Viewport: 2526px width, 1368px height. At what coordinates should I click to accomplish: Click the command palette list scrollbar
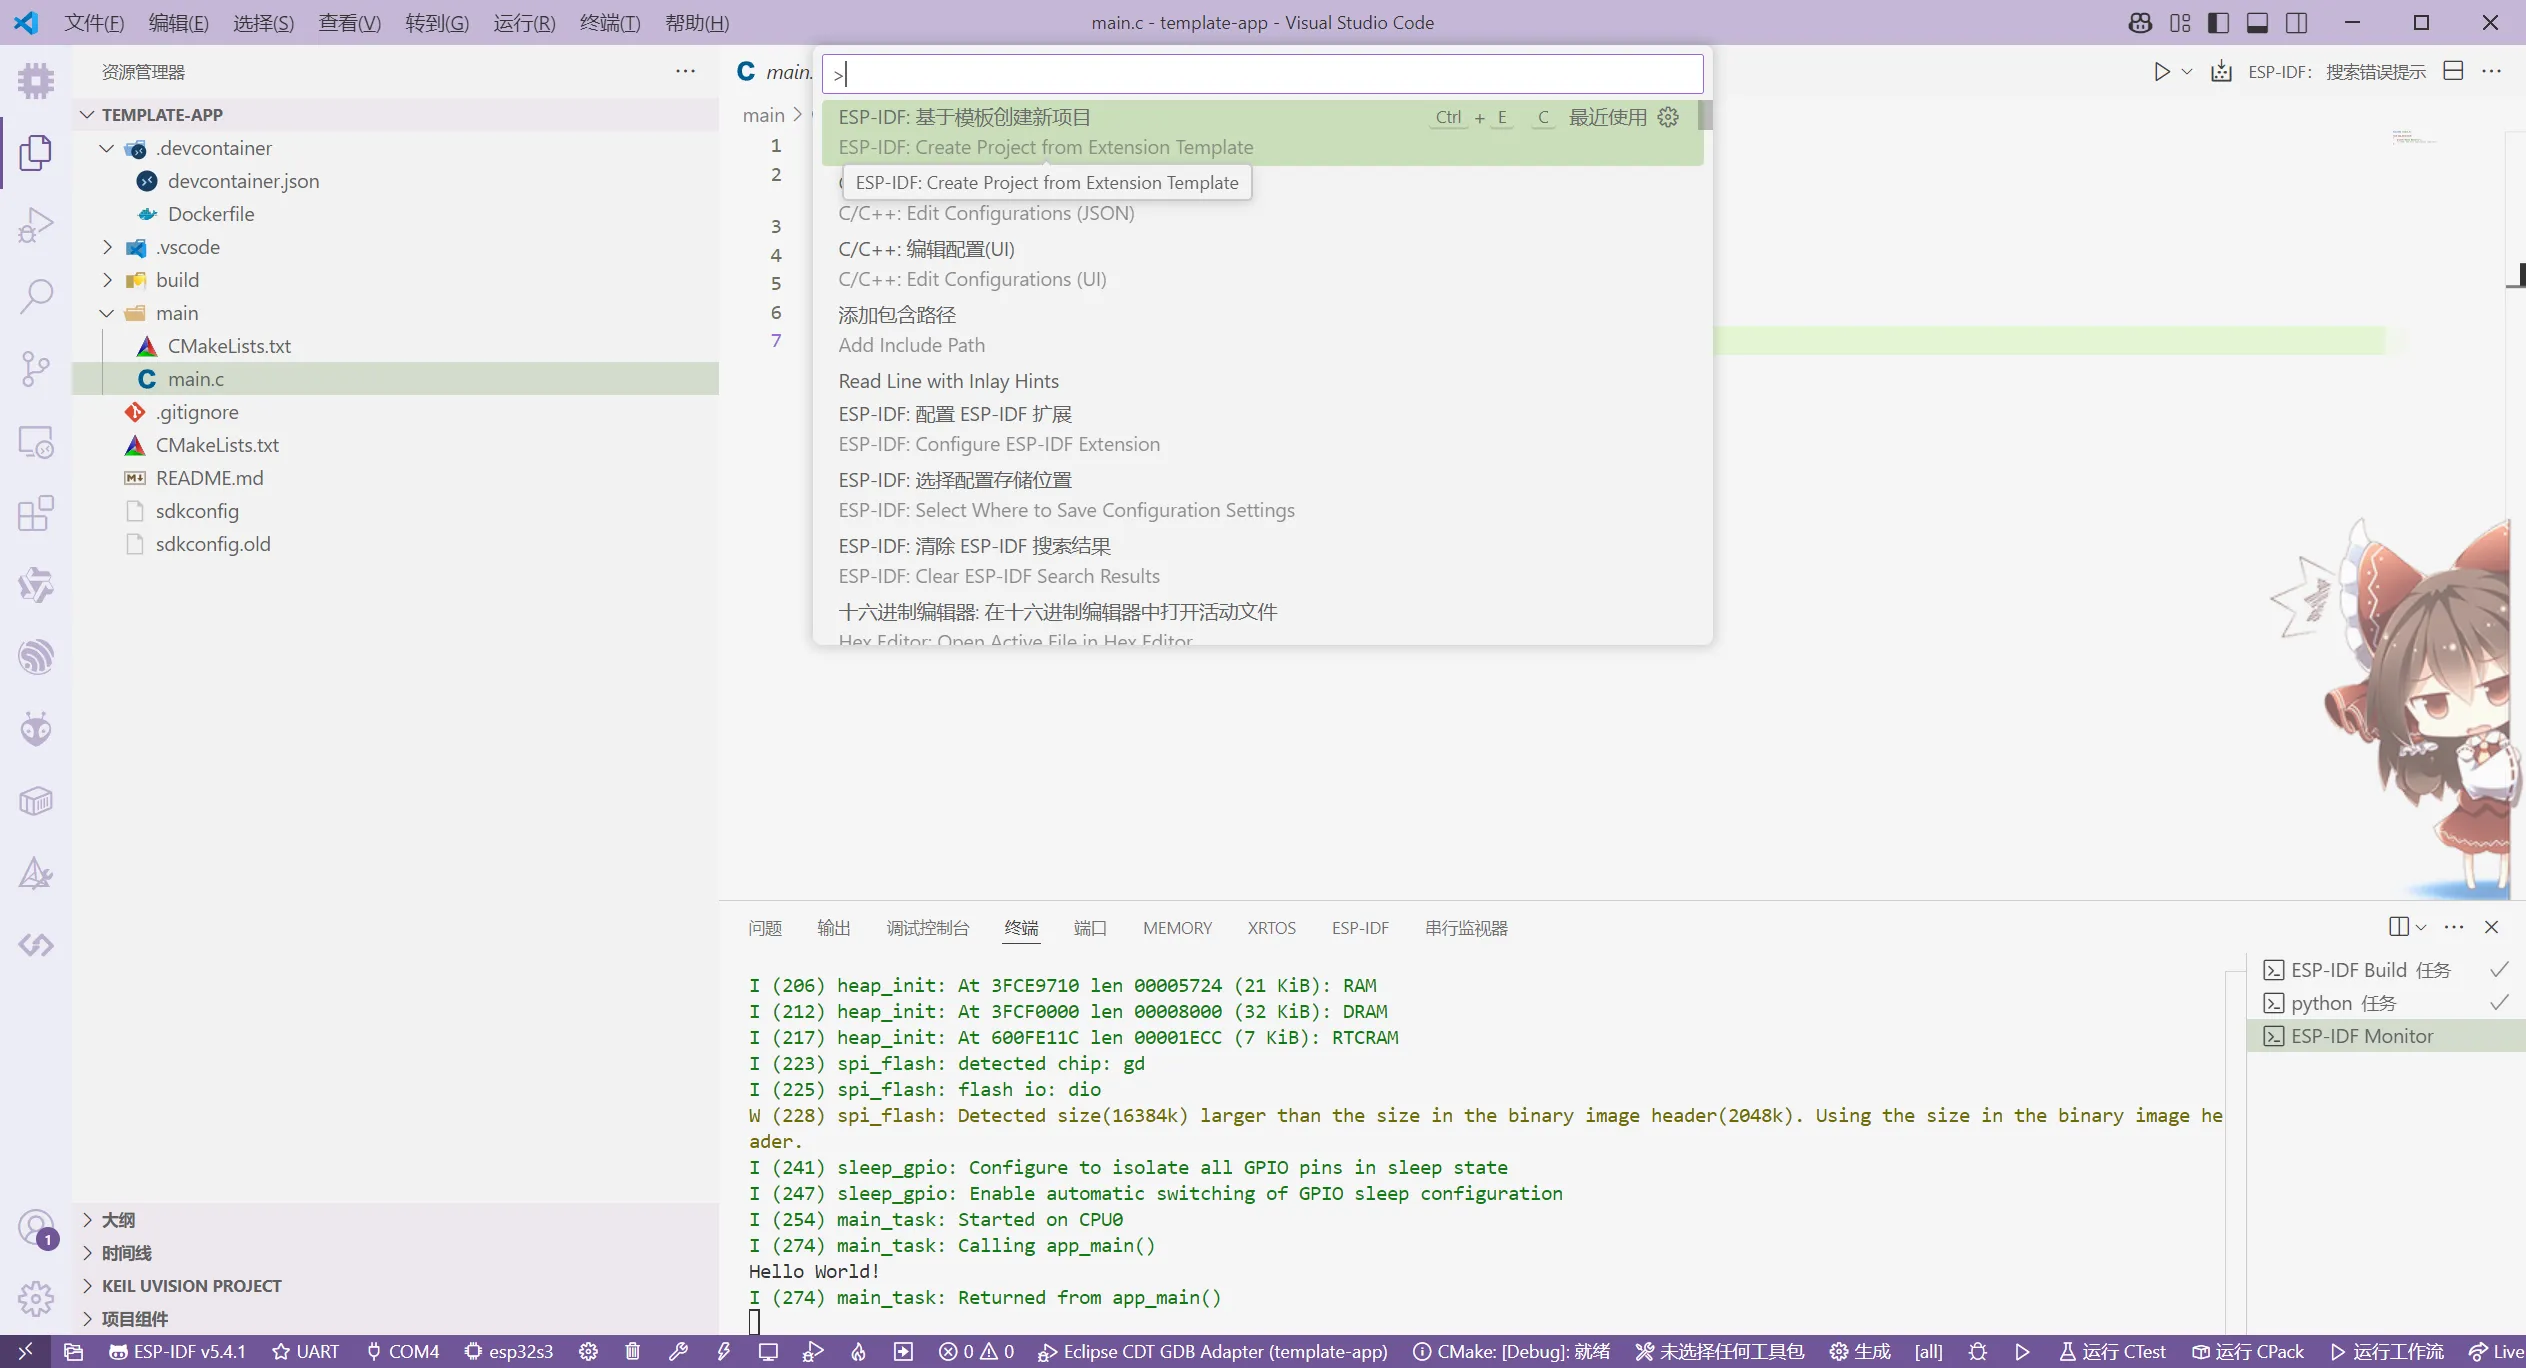[x=1705, y=116]
